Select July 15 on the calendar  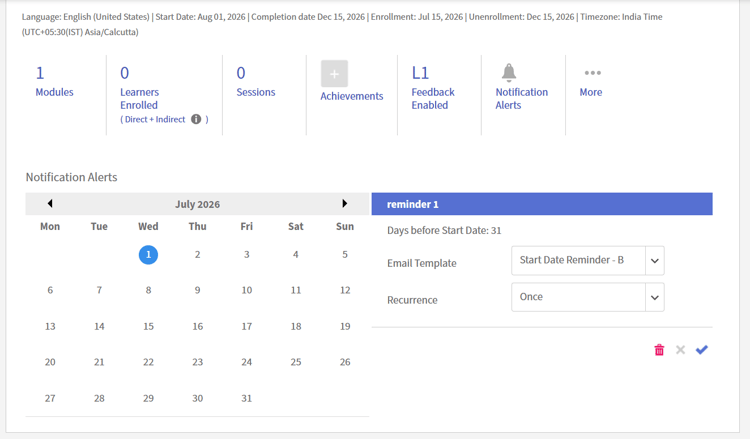[x=148, y=326]
